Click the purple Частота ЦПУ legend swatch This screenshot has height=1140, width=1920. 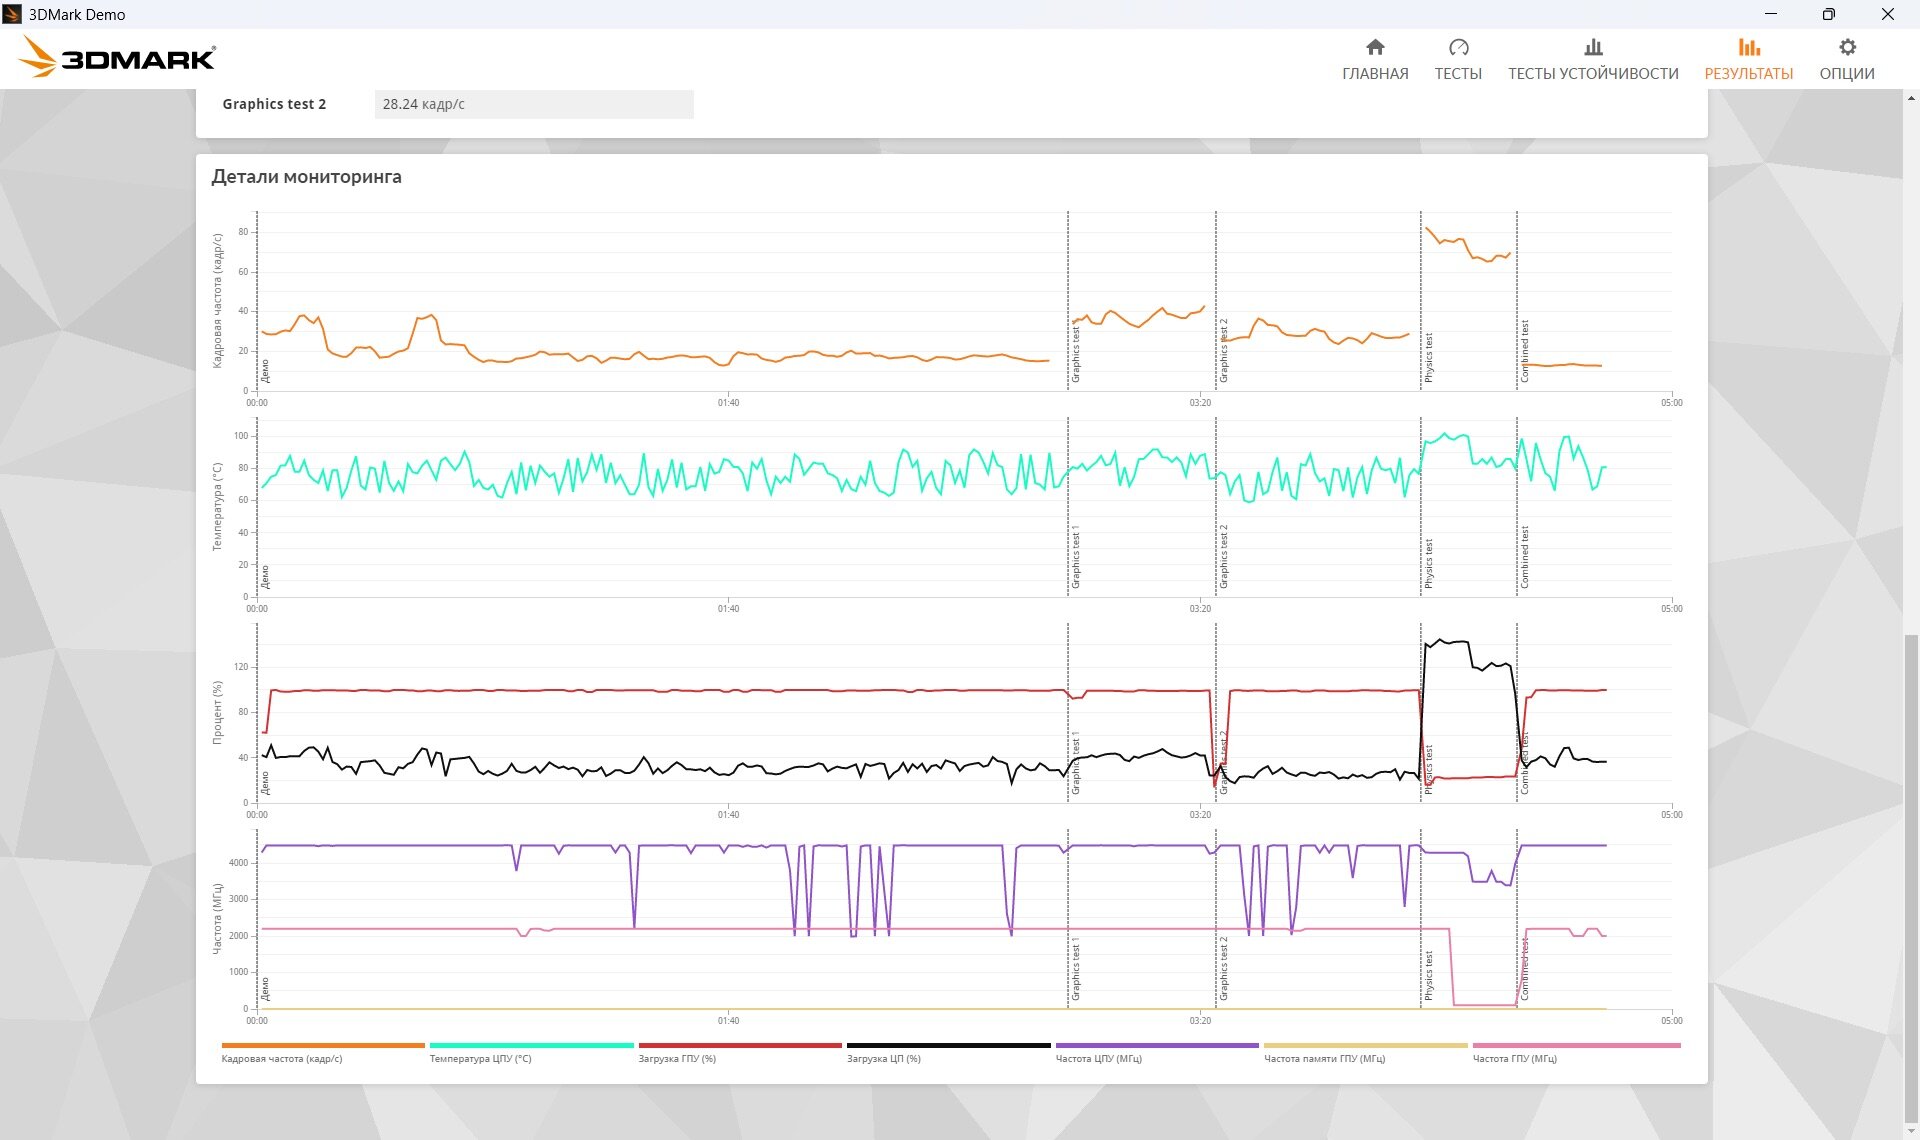(x=1157, y=1045)
